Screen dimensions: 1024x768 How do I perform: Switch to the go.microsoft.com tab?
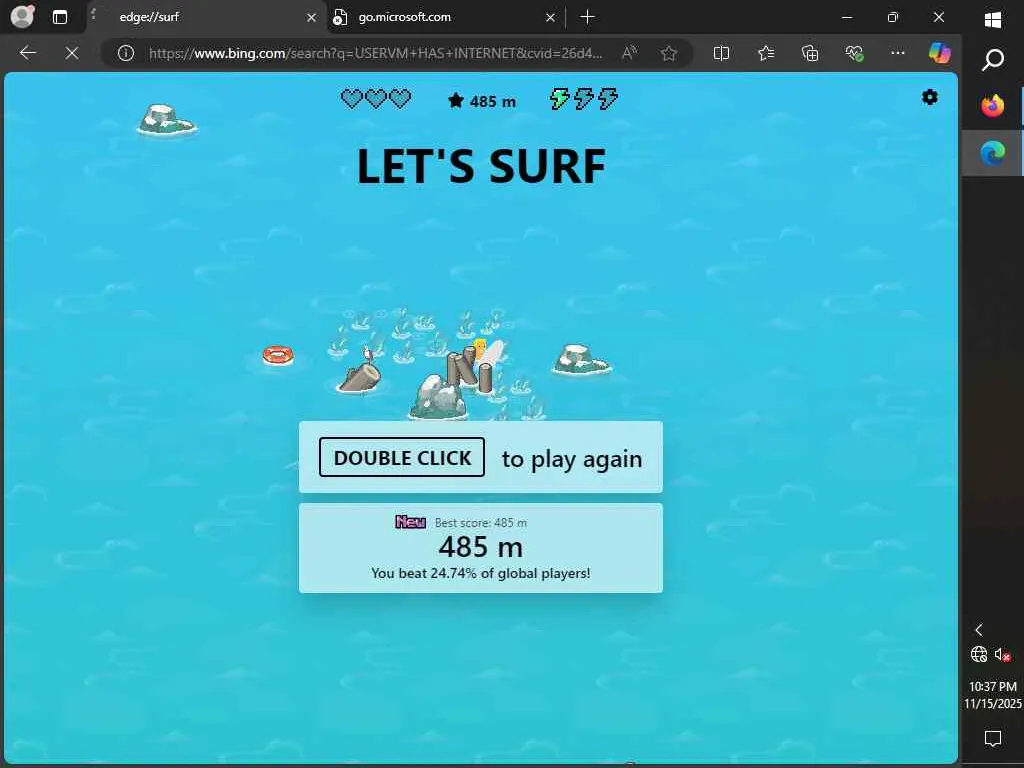(x=445, y=17)
